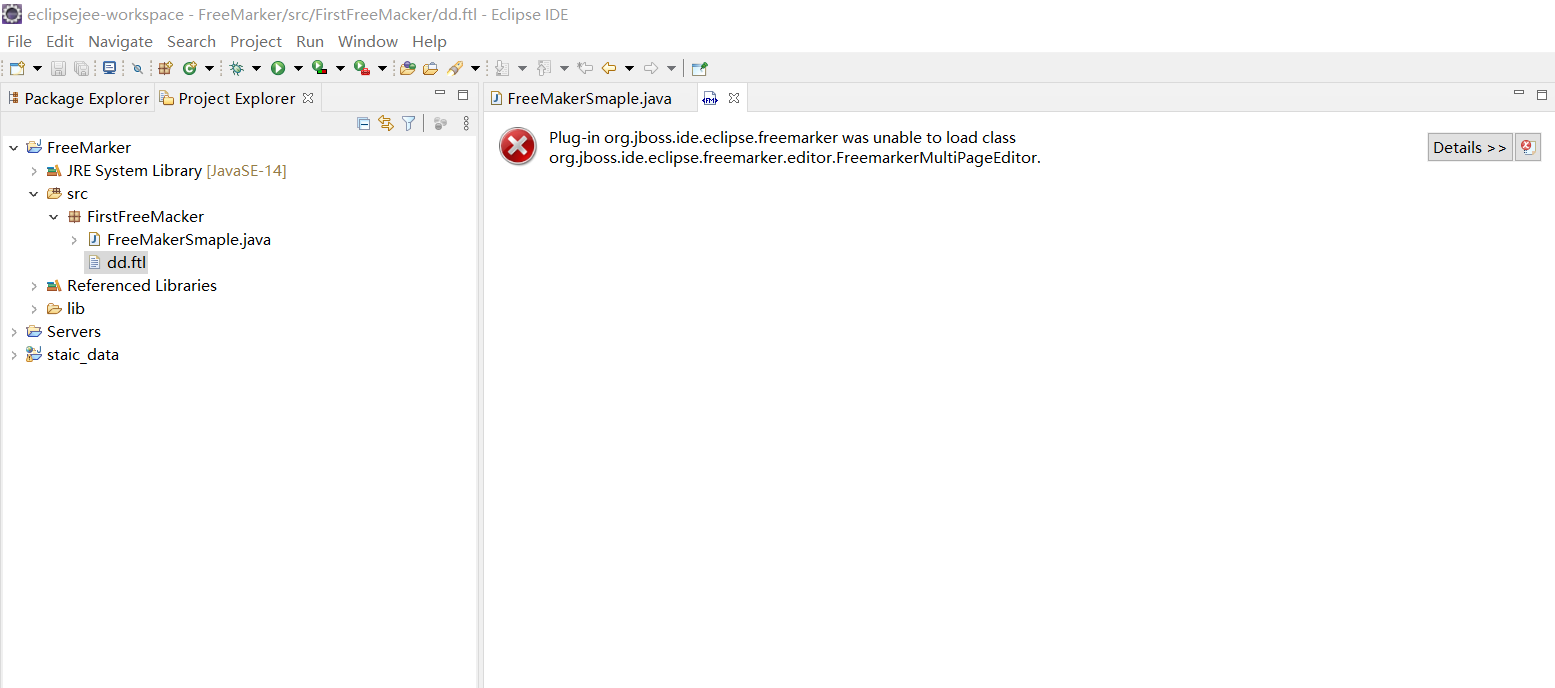Click the Forward navigation arrow

pos(651,68)
